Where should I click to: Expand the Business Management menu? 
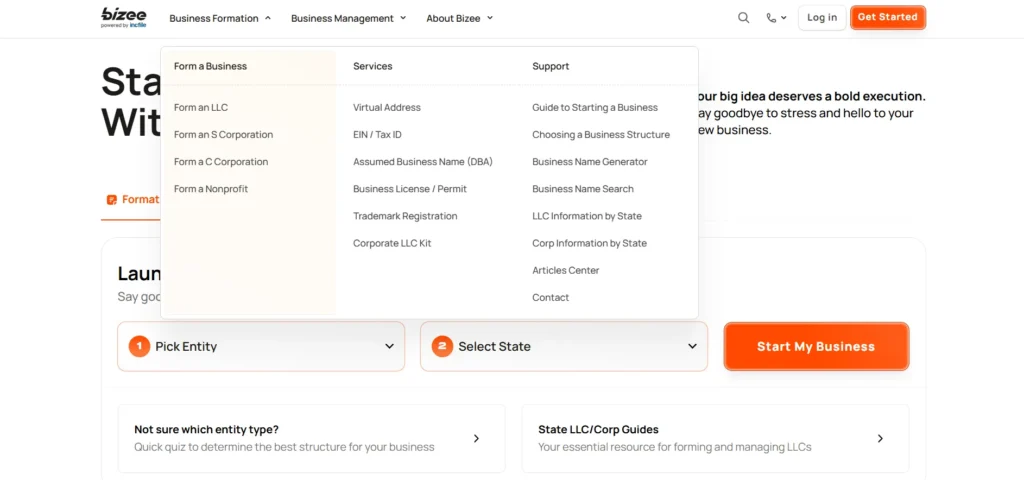tap(348, 18)
